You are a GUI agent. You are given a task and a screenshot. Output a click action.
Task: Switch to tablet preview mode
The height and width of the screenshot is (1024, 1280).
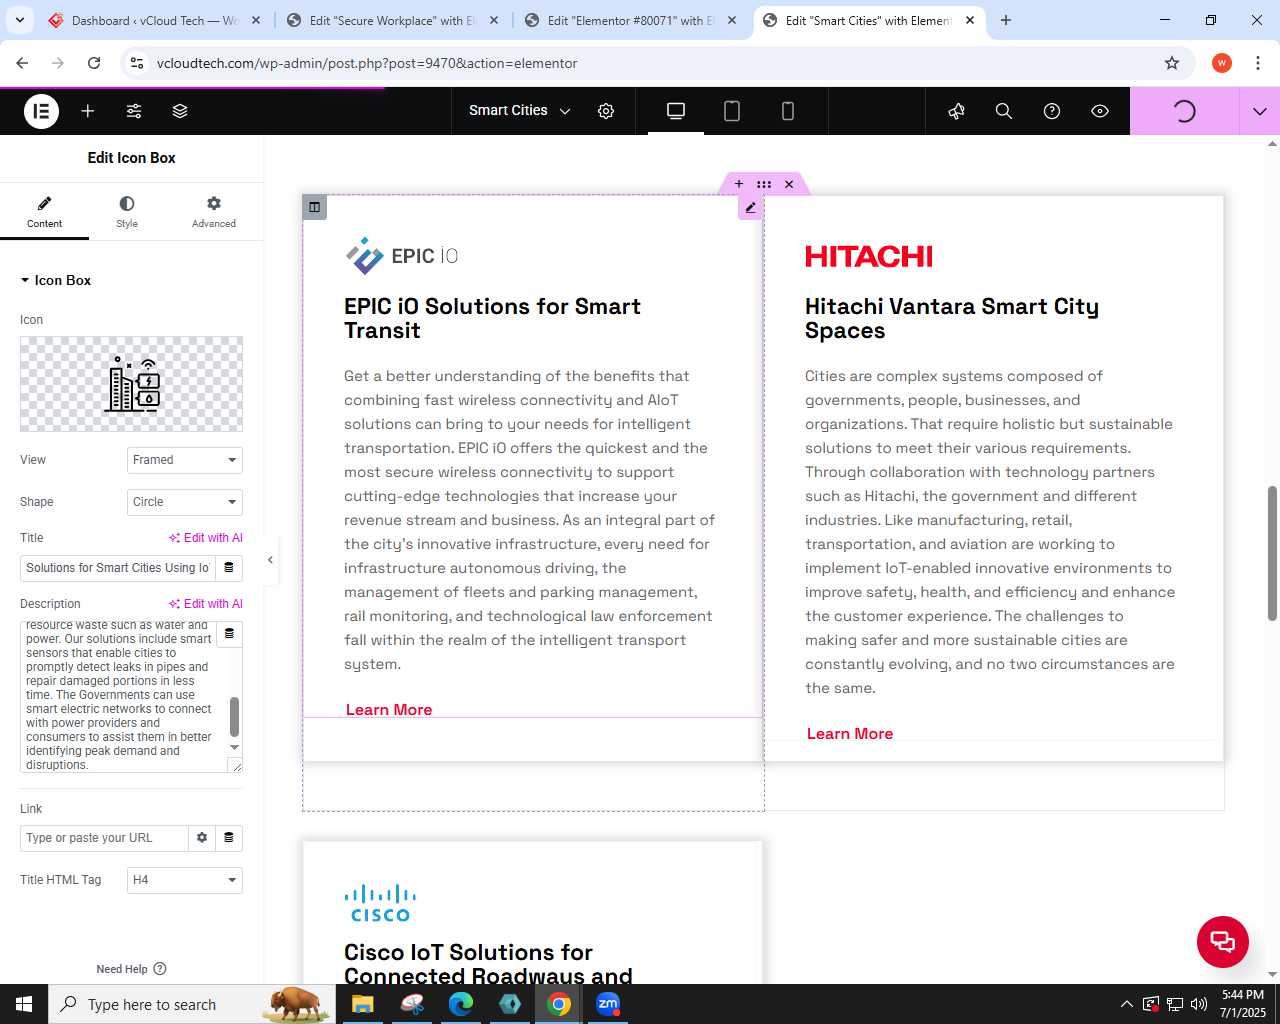coord(732,111)
